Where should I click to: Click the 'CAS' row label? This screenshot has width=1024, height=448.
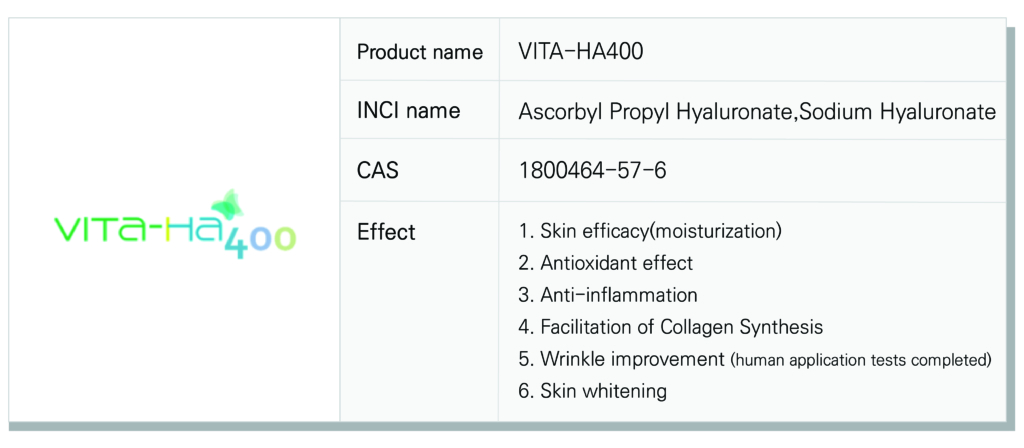tap(377, 171)
